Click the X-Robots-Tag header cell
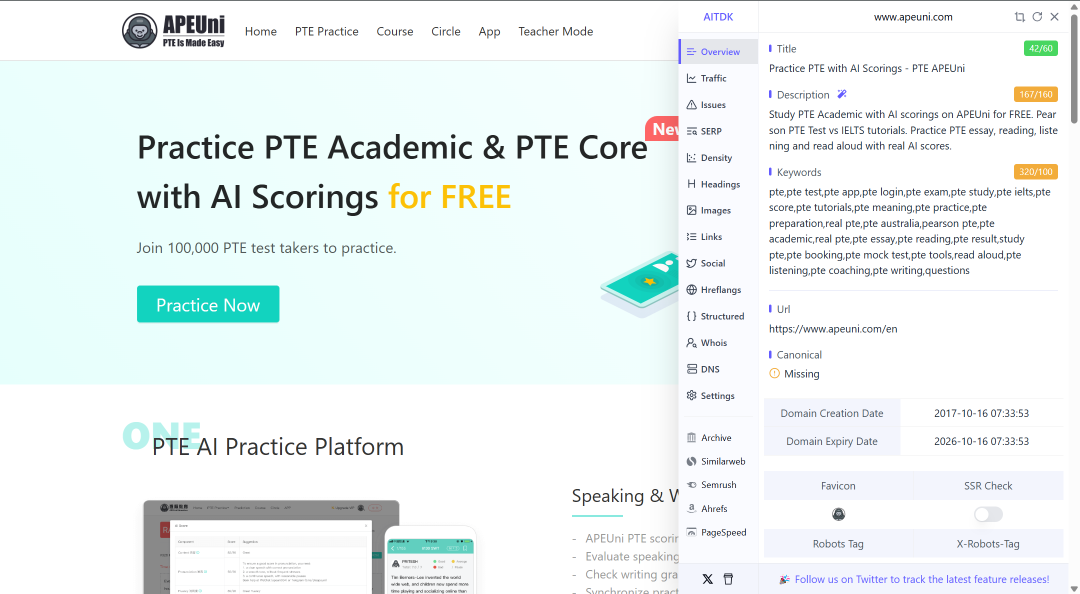 [x=988, y=544]
